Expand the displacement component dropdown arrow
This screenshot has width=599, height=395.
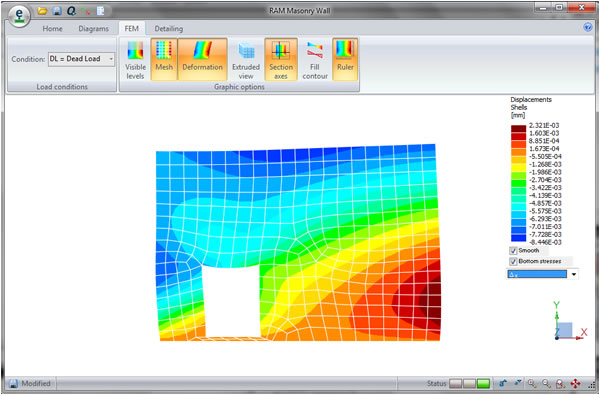click(x=574, y=274)
